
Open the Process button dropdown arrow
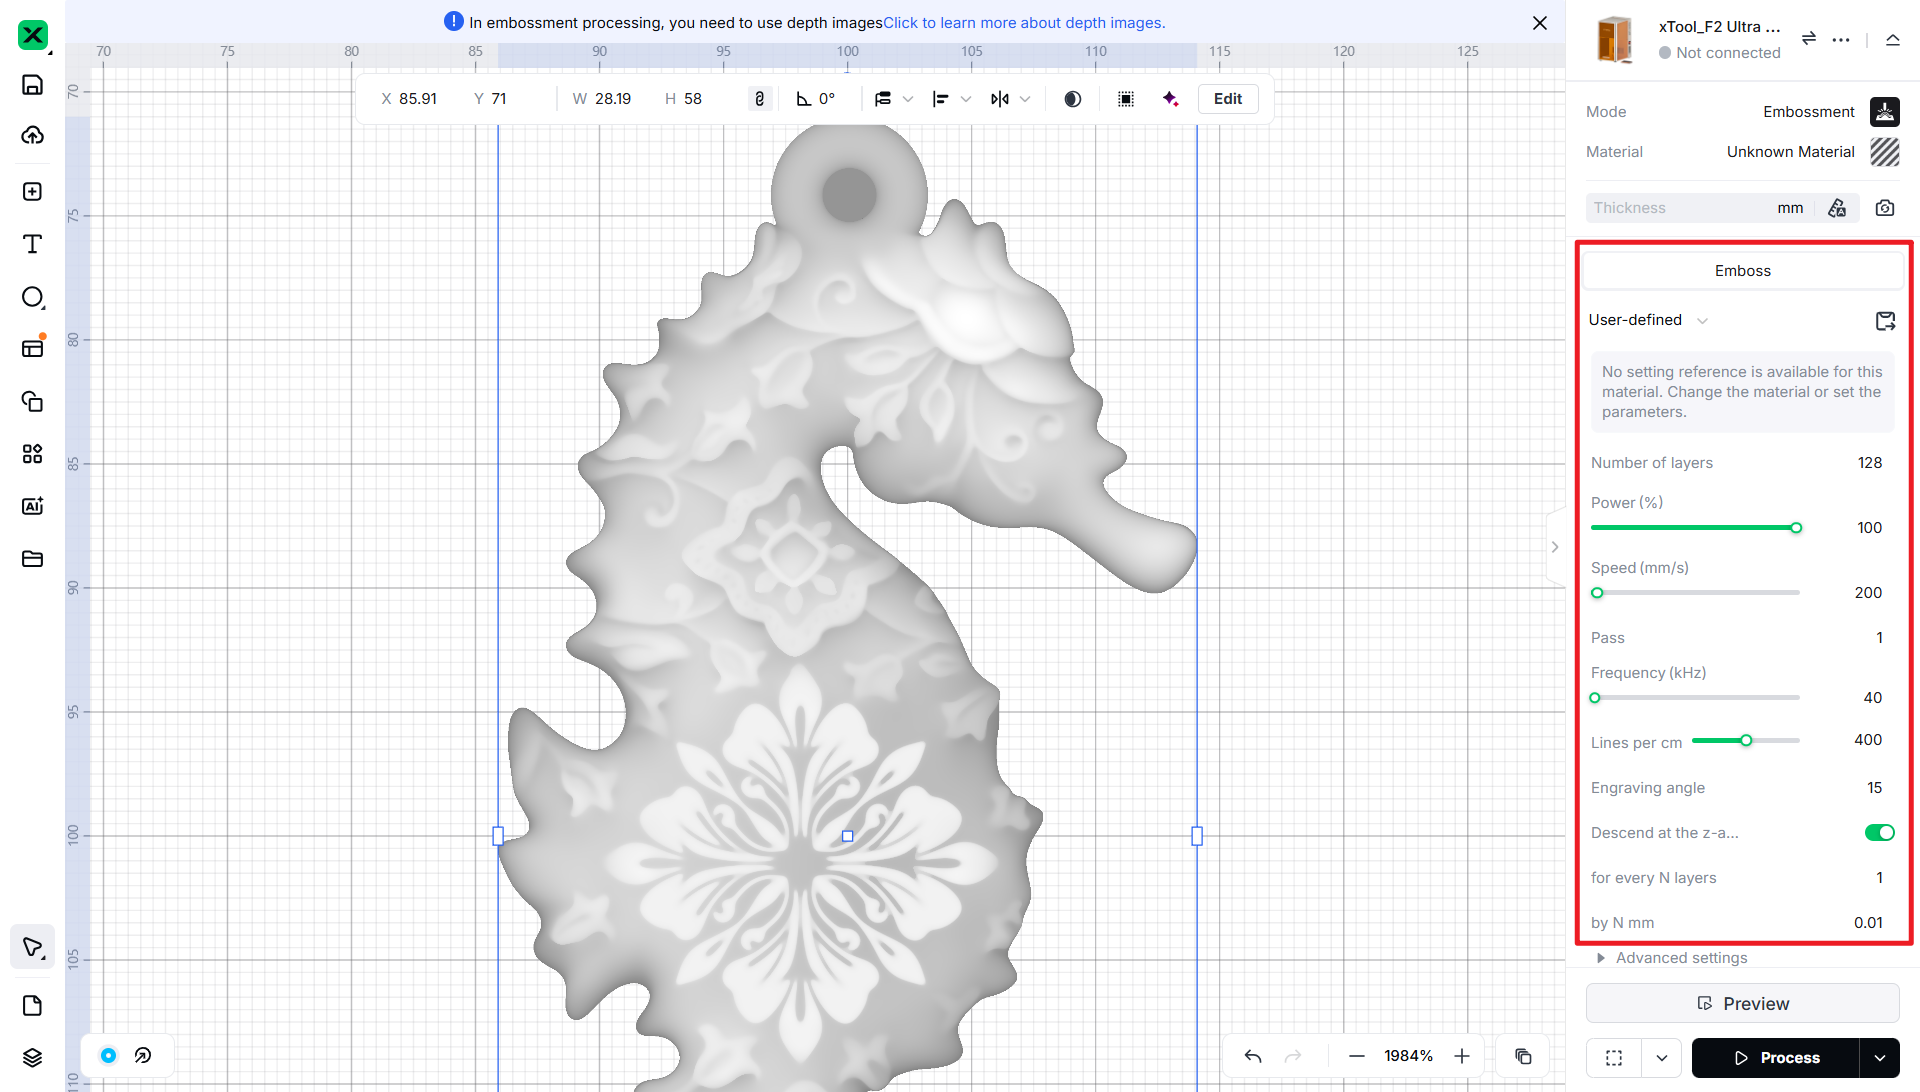click(x=1880, y=1058)
